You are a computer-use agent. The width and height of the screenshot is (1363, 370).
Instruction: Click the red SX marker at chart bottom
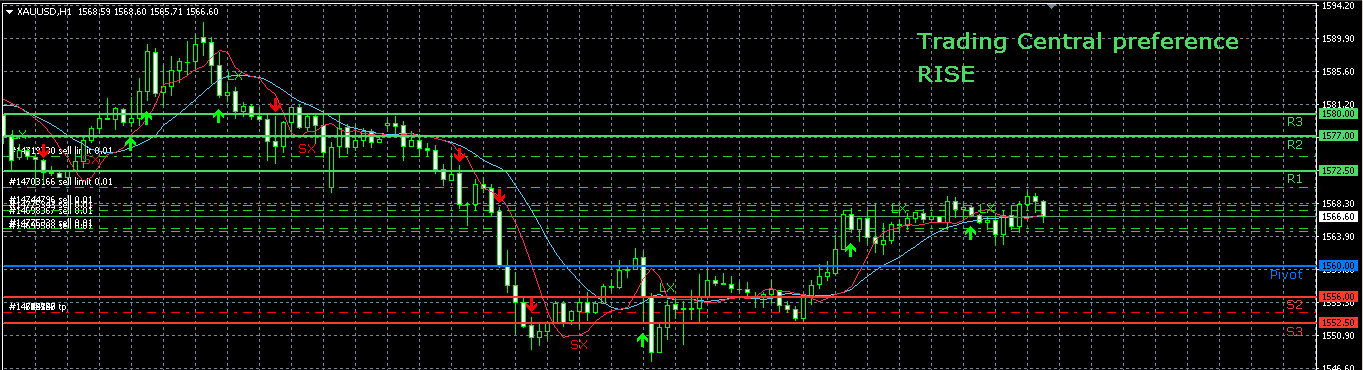[x=580, y=344]
